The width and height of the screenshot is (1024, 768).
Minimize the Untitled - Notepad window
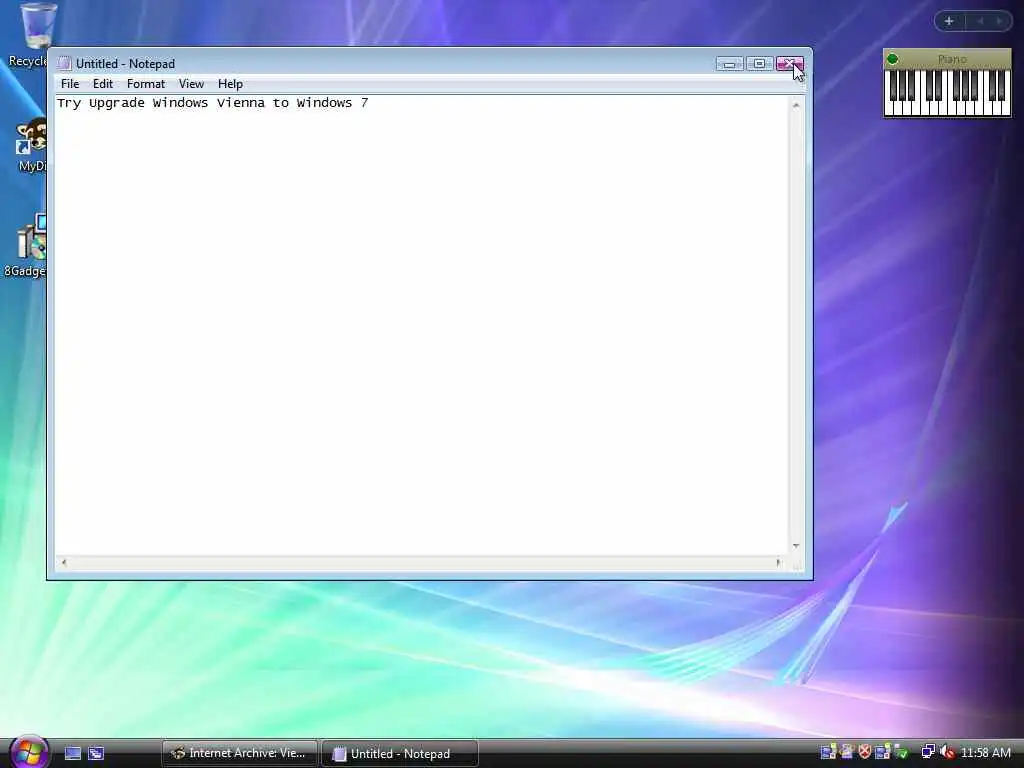(729, 63)
